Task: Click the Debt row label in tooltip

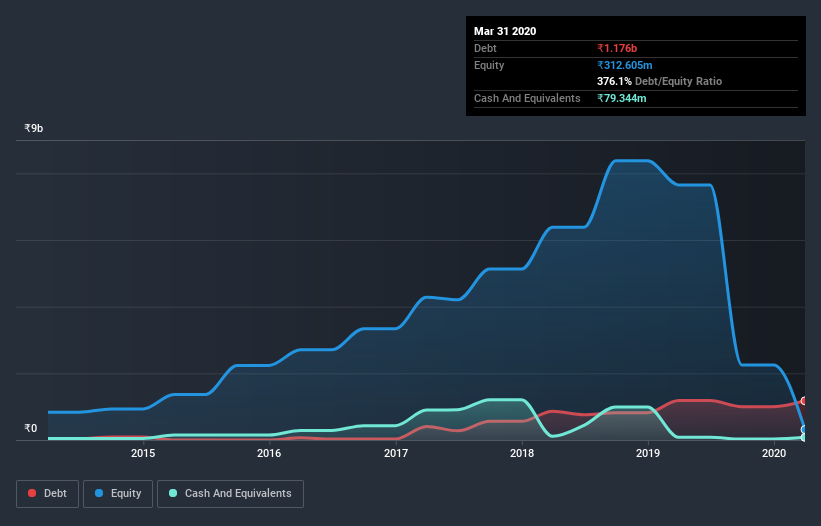Action: pos(485,48)
